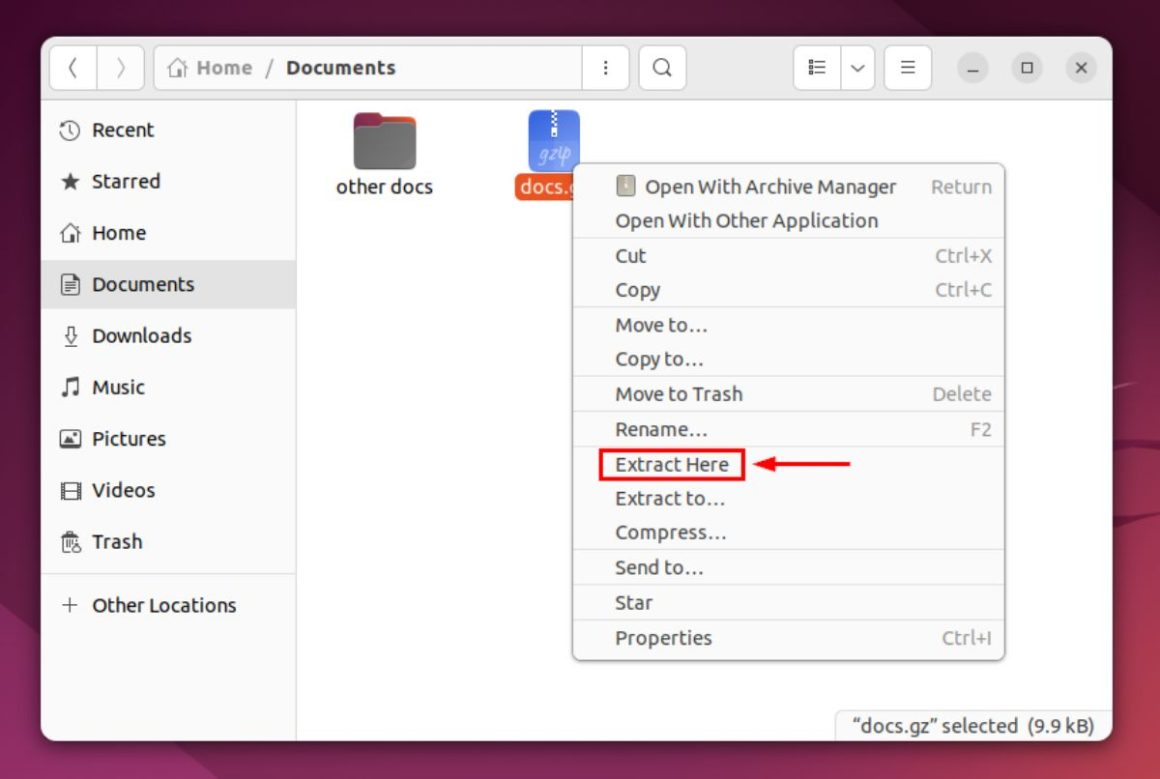This screenshot has height=779, width=1160.
Task: Open the Downloads sidebar icon
Action: [68, 336]
